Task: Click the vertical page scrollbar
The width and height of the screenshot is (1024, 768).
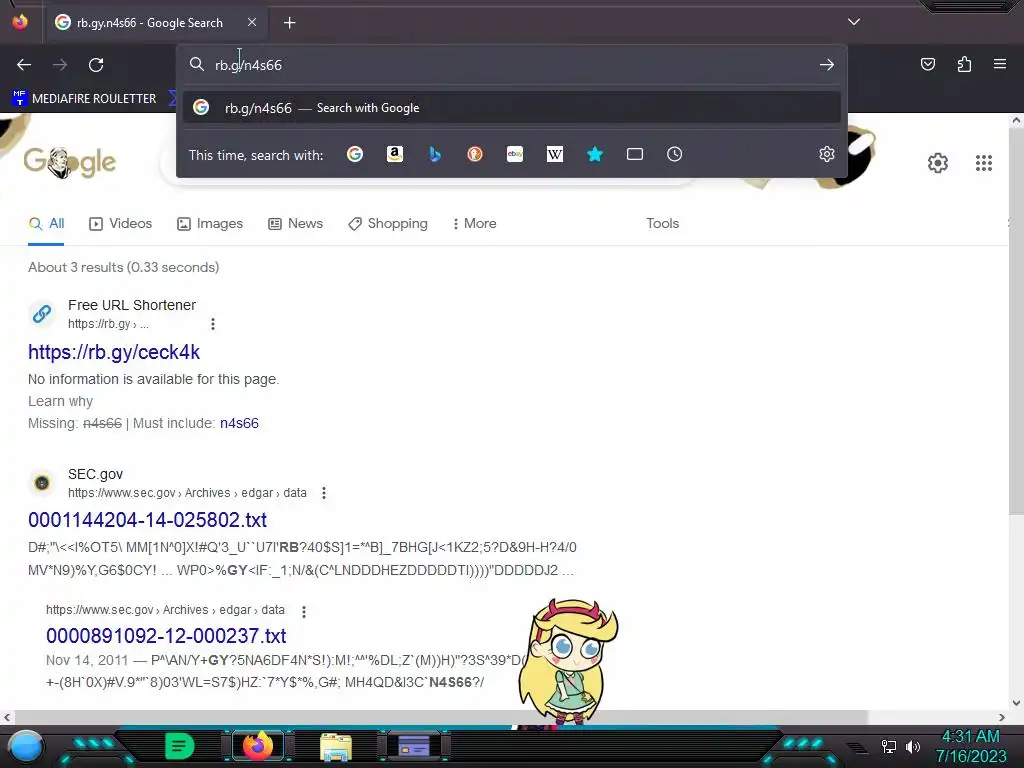Action: click(1016, 320)
